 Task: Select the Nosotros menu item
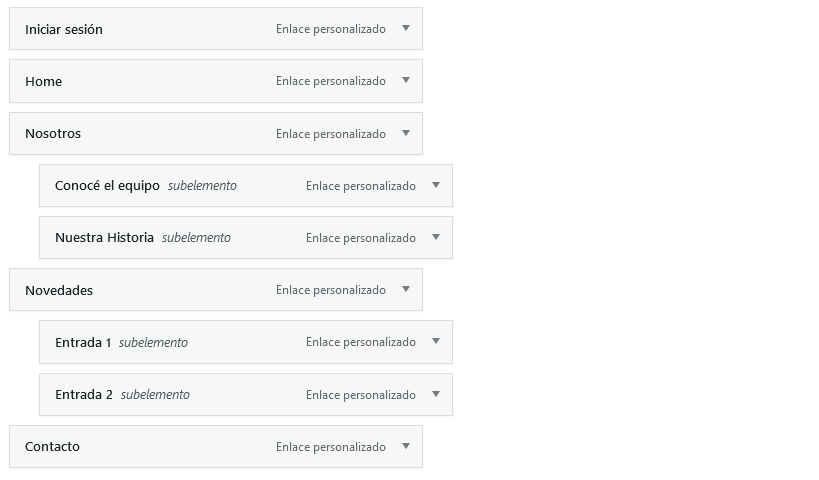(53, 133)
